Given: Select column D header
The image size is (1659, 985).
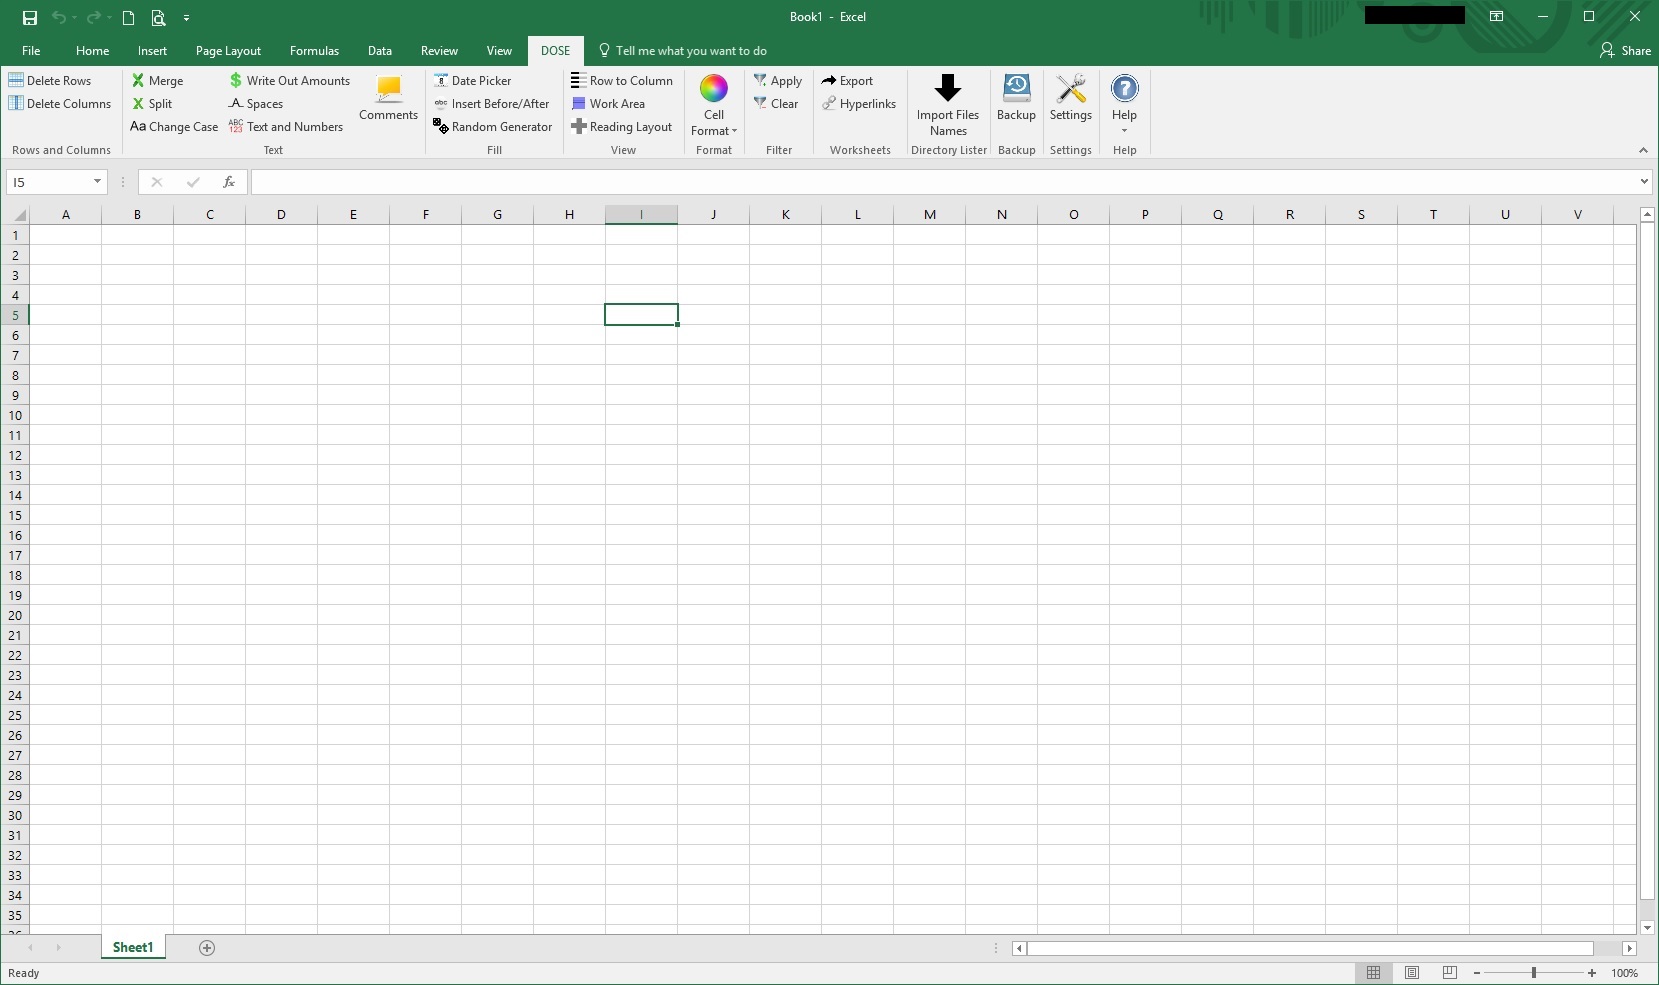Looking at the screenshot, I should coord(281,214).
